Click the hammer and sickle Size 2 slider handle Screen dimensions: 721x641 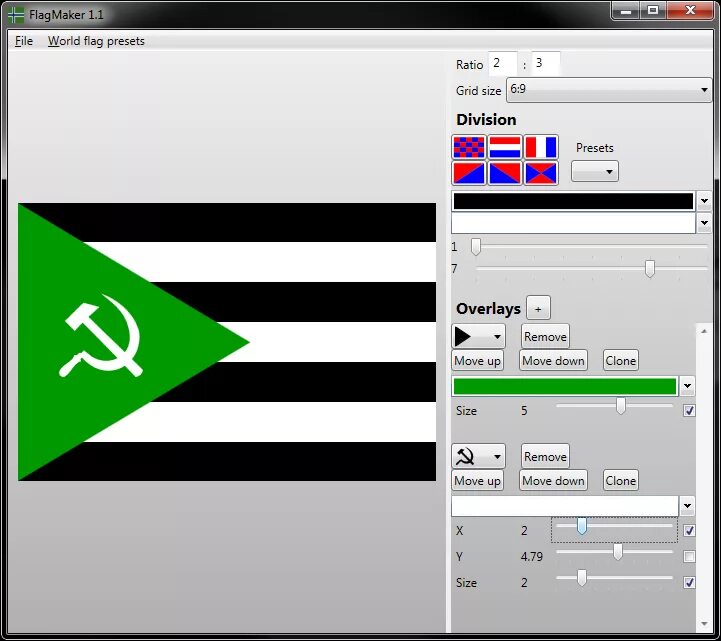click(x=582, y=578)
